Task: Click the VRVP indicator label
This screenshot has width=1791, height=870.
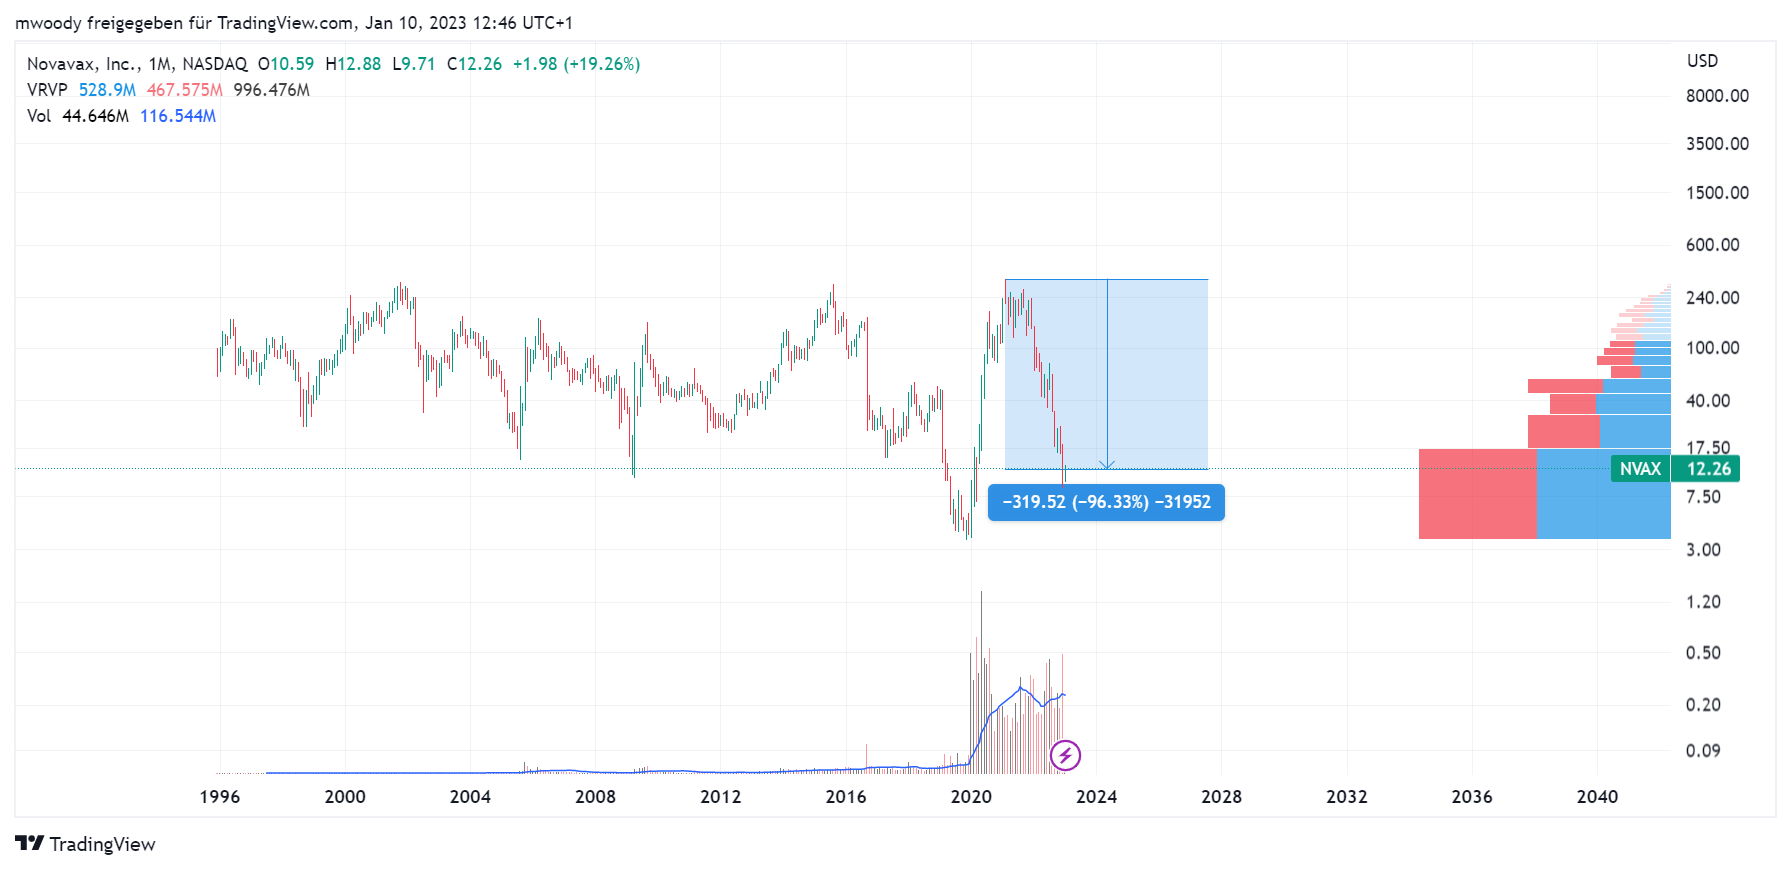Action: pos(47,90)
